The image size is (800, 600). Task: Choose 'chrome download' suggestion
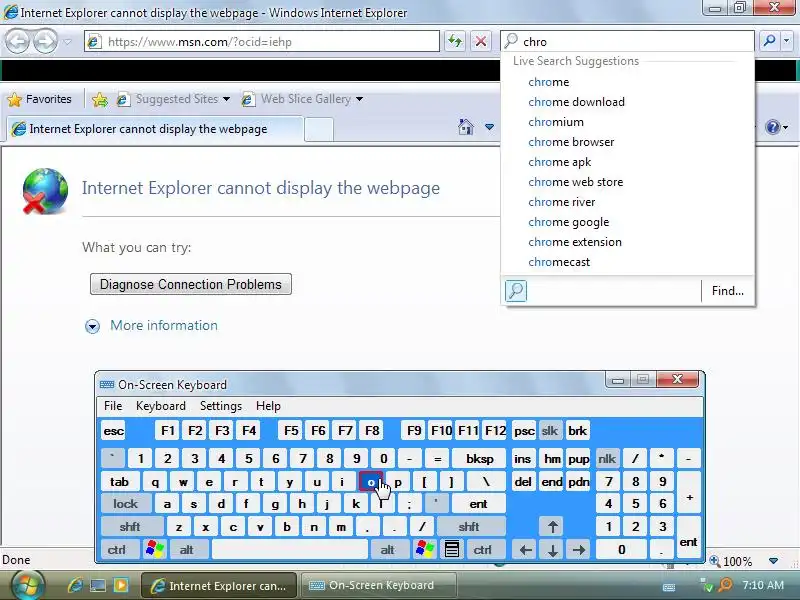pos(627,102)
